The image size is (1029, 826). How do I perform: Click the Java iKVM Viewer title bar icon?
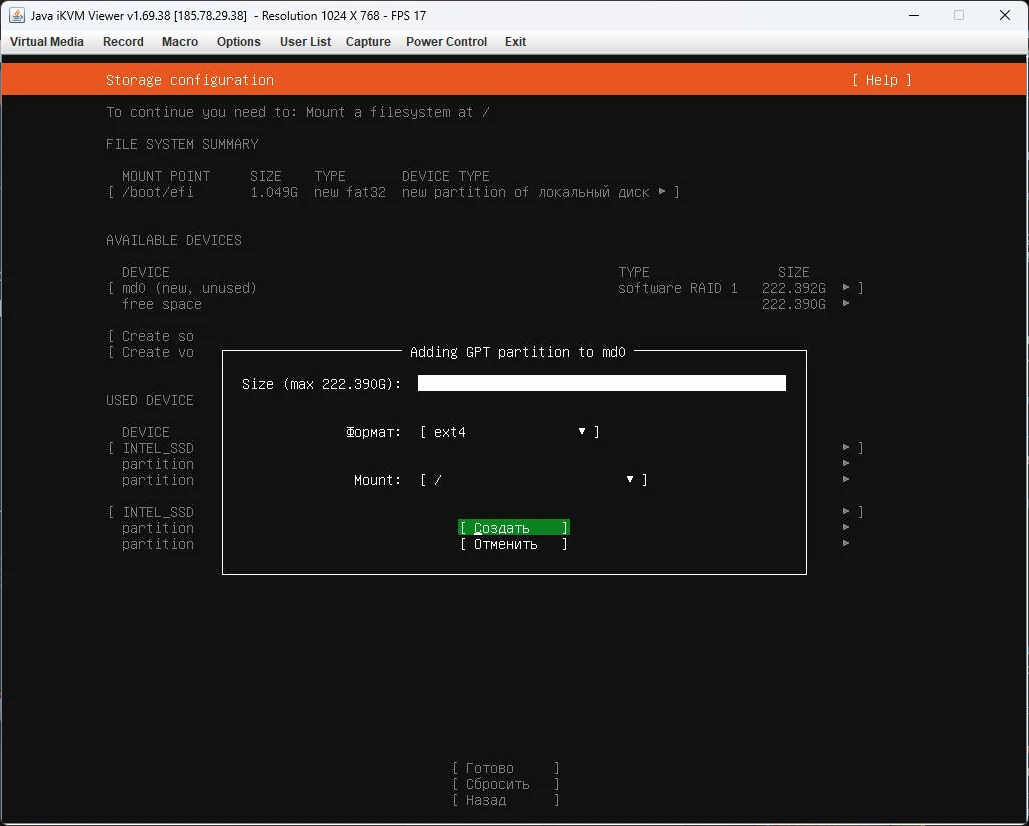[x=17, y=15]
